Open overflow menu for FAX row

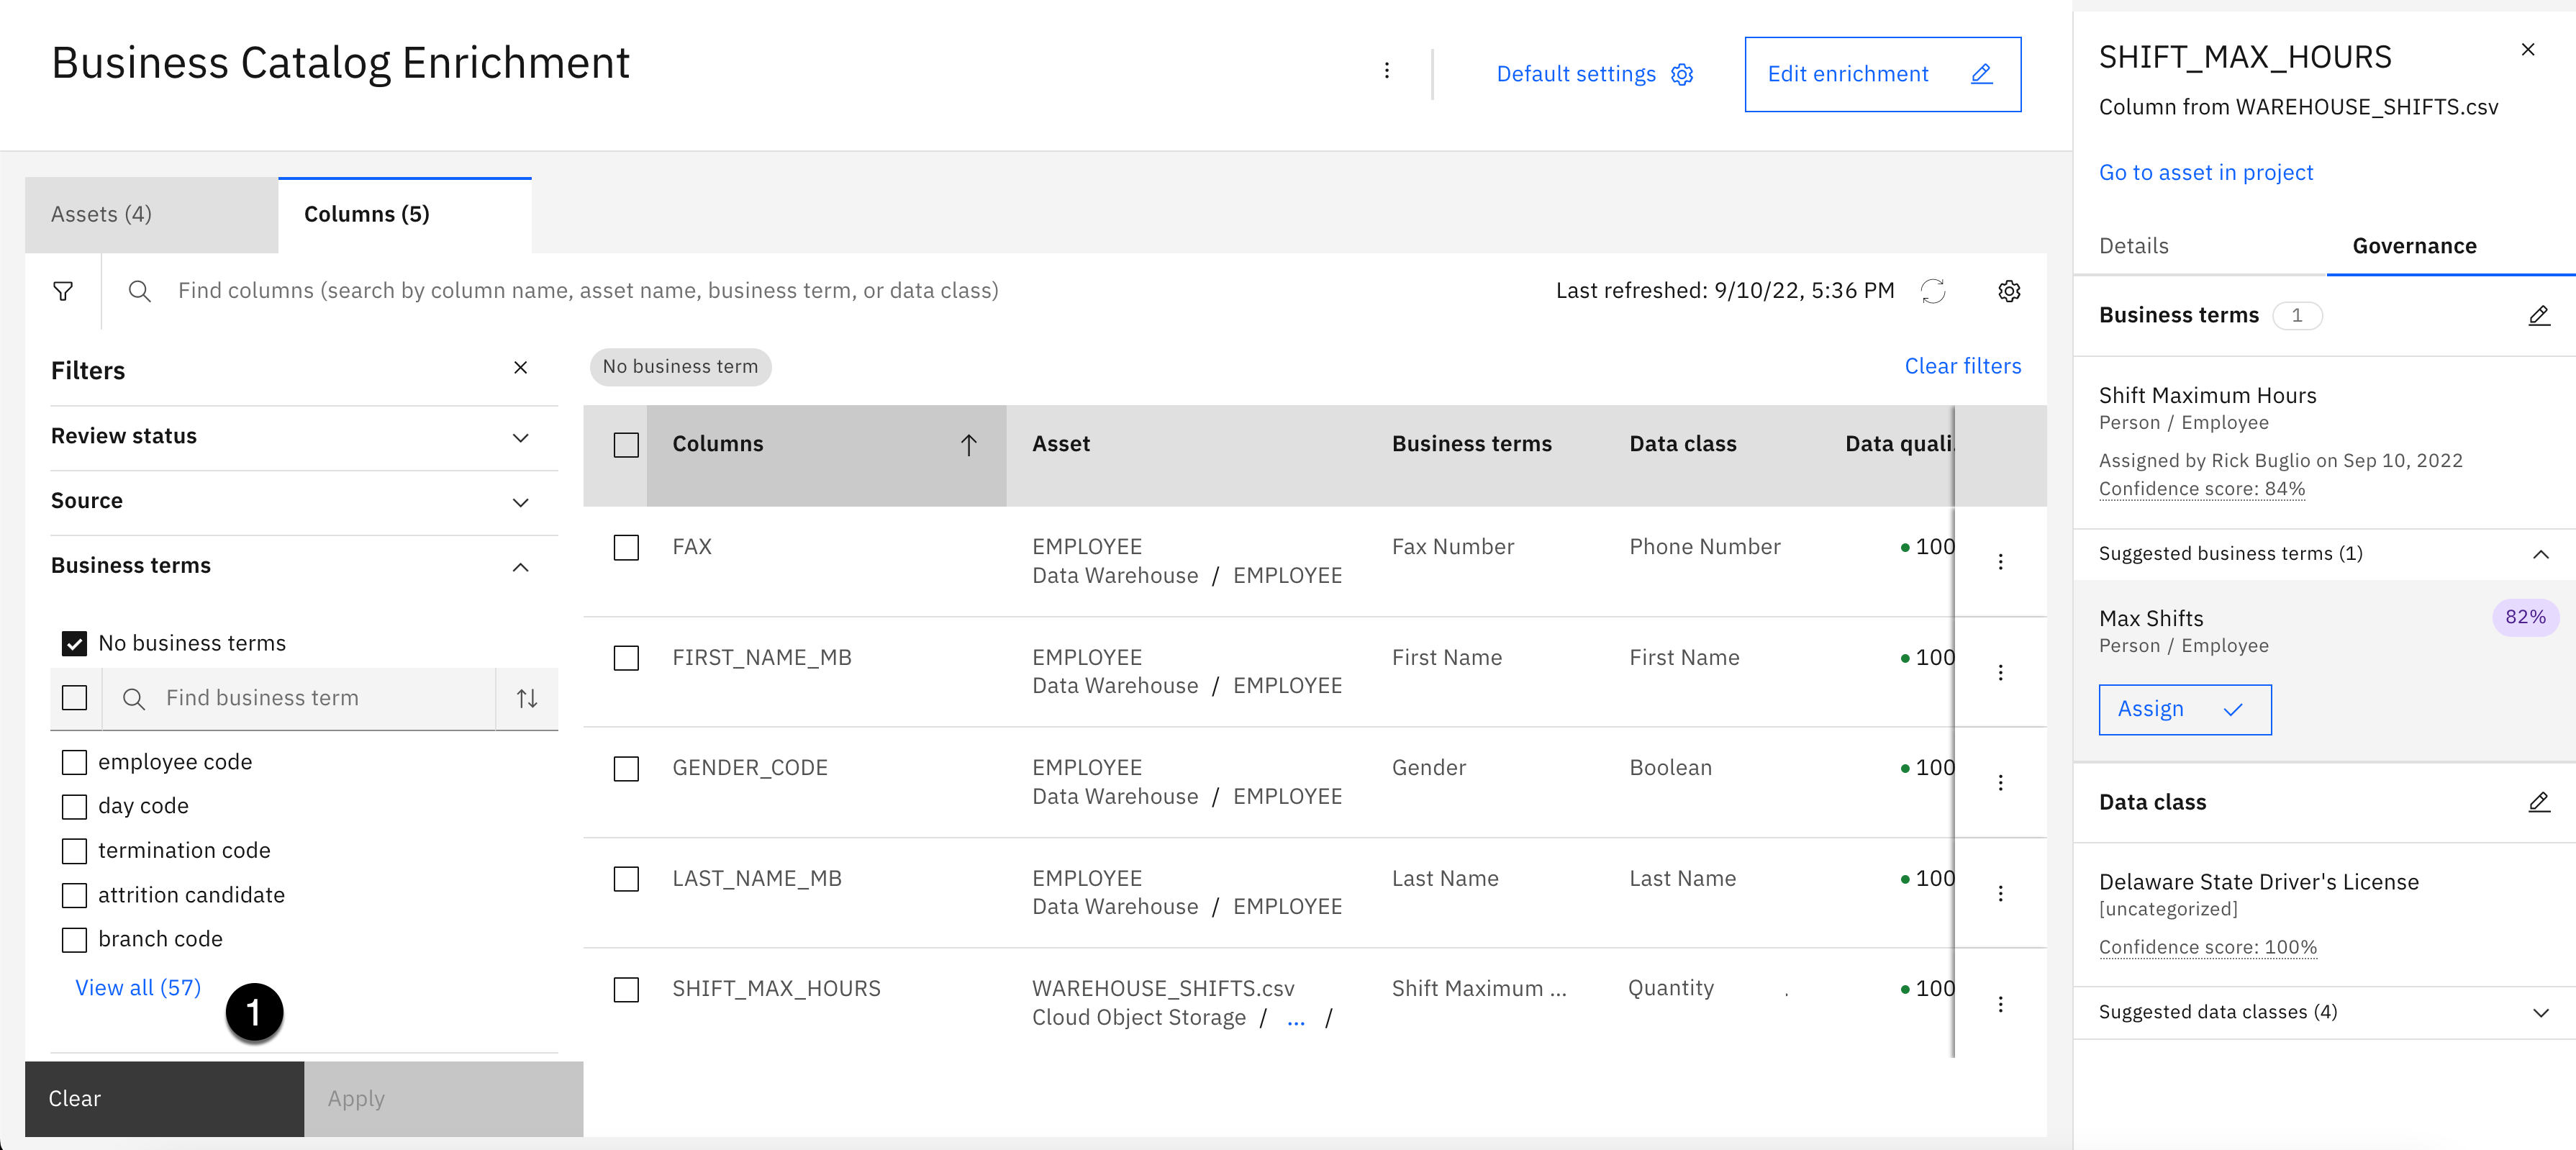click(2000, 562)
